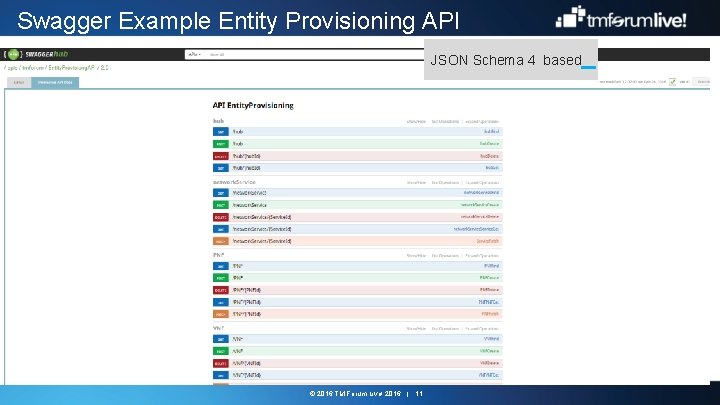Click PATCH badge of /networkService/{ServiceId}
The width and height of the screenshot is (720, 405).
(221, 241)
